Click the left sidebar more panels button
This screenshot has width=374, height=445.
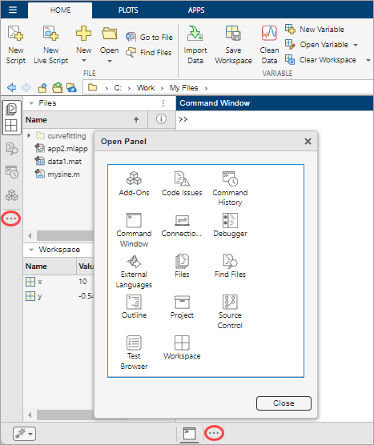[x=11, y=219]
